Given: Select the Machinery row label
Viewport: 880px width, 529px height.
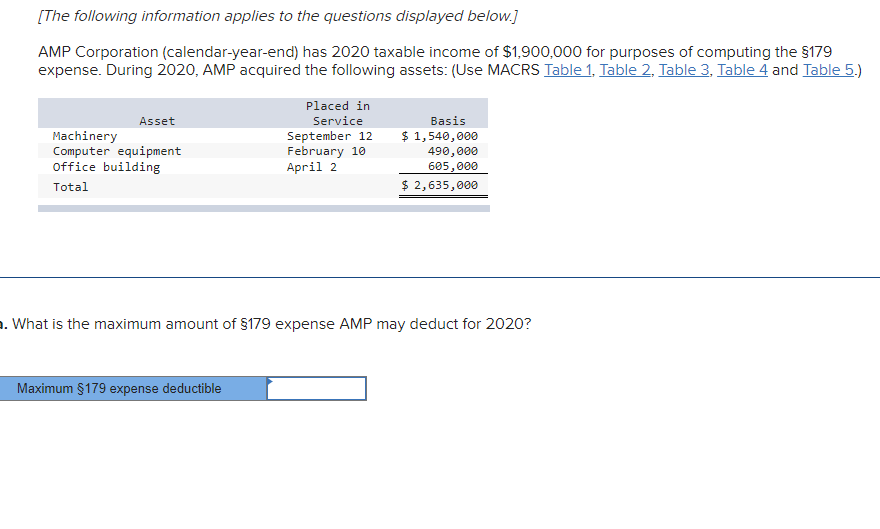Looking at the screenshot, I should (85, 136).
